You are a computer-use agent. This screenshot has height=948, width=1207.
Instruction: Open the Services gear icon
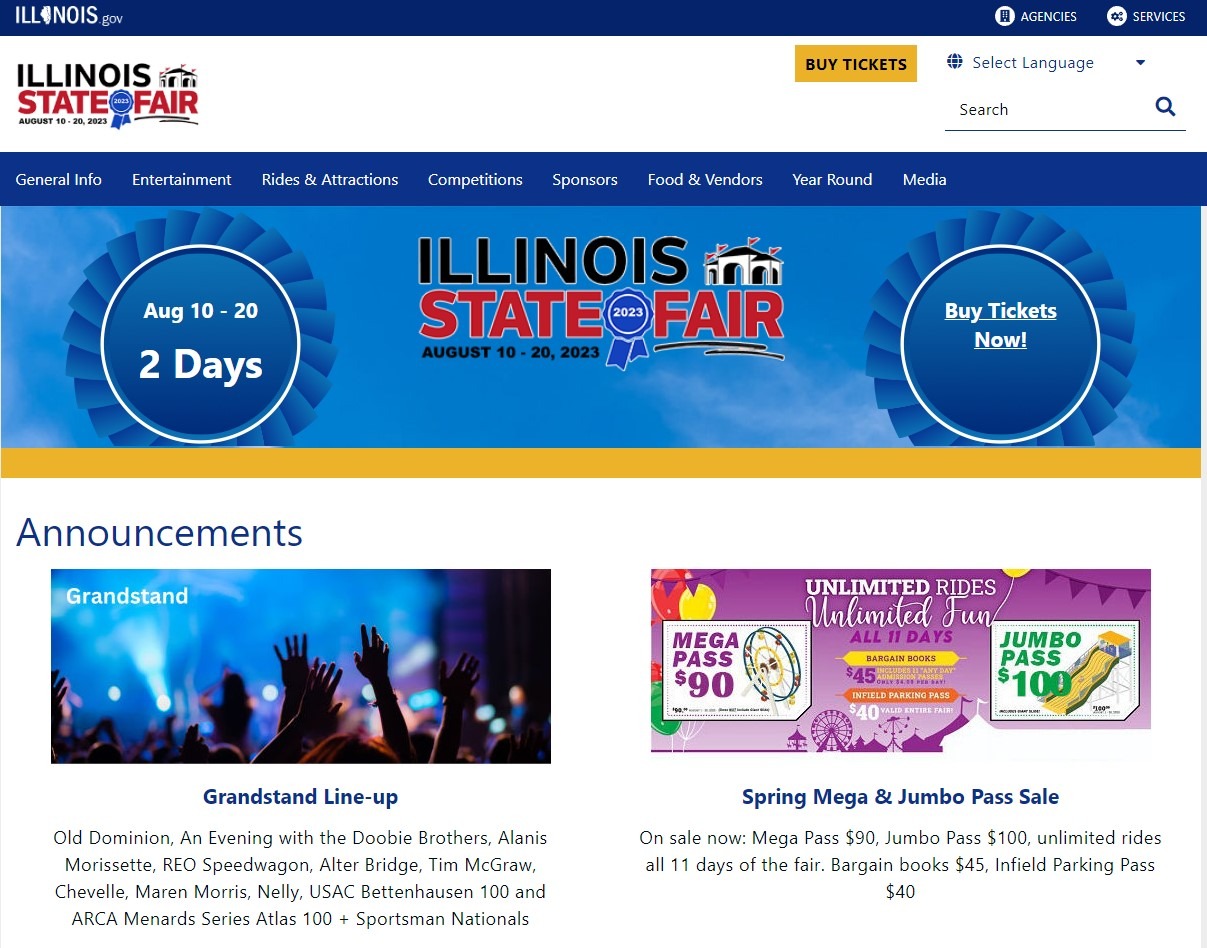(1117, 16)
